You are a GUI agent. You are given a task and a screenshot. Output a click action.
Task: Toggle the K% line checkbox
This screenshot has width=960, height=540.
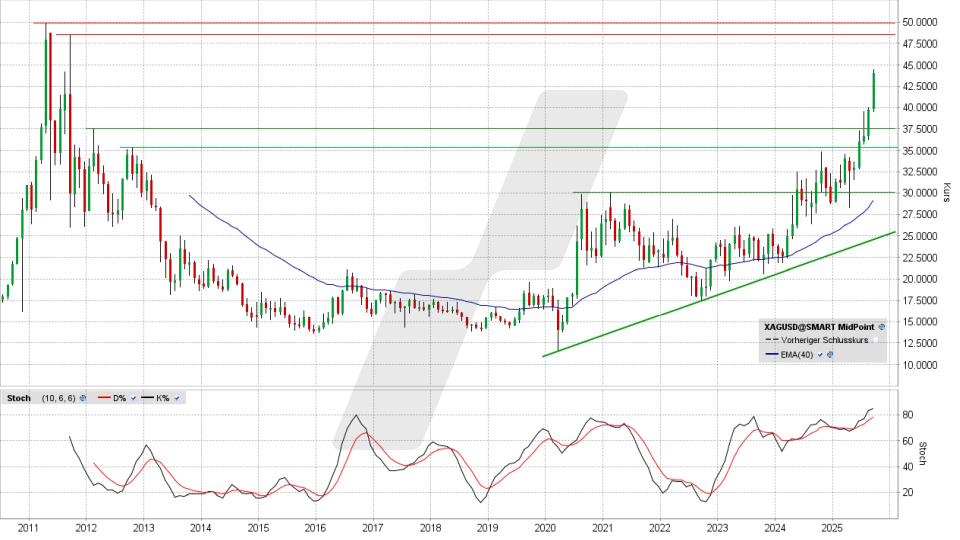(177, 398)
